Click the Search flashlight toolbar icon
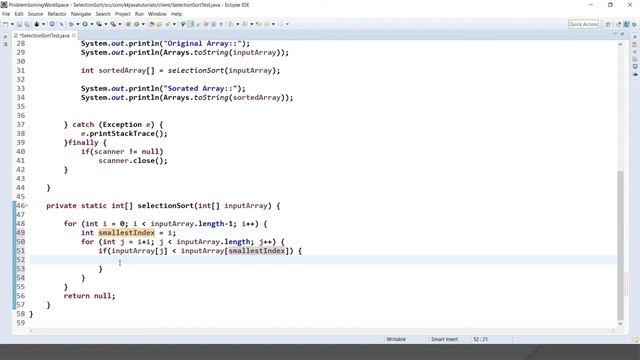Screen dimensions: 640x360 pyautogui.click(x=167, y=24)
